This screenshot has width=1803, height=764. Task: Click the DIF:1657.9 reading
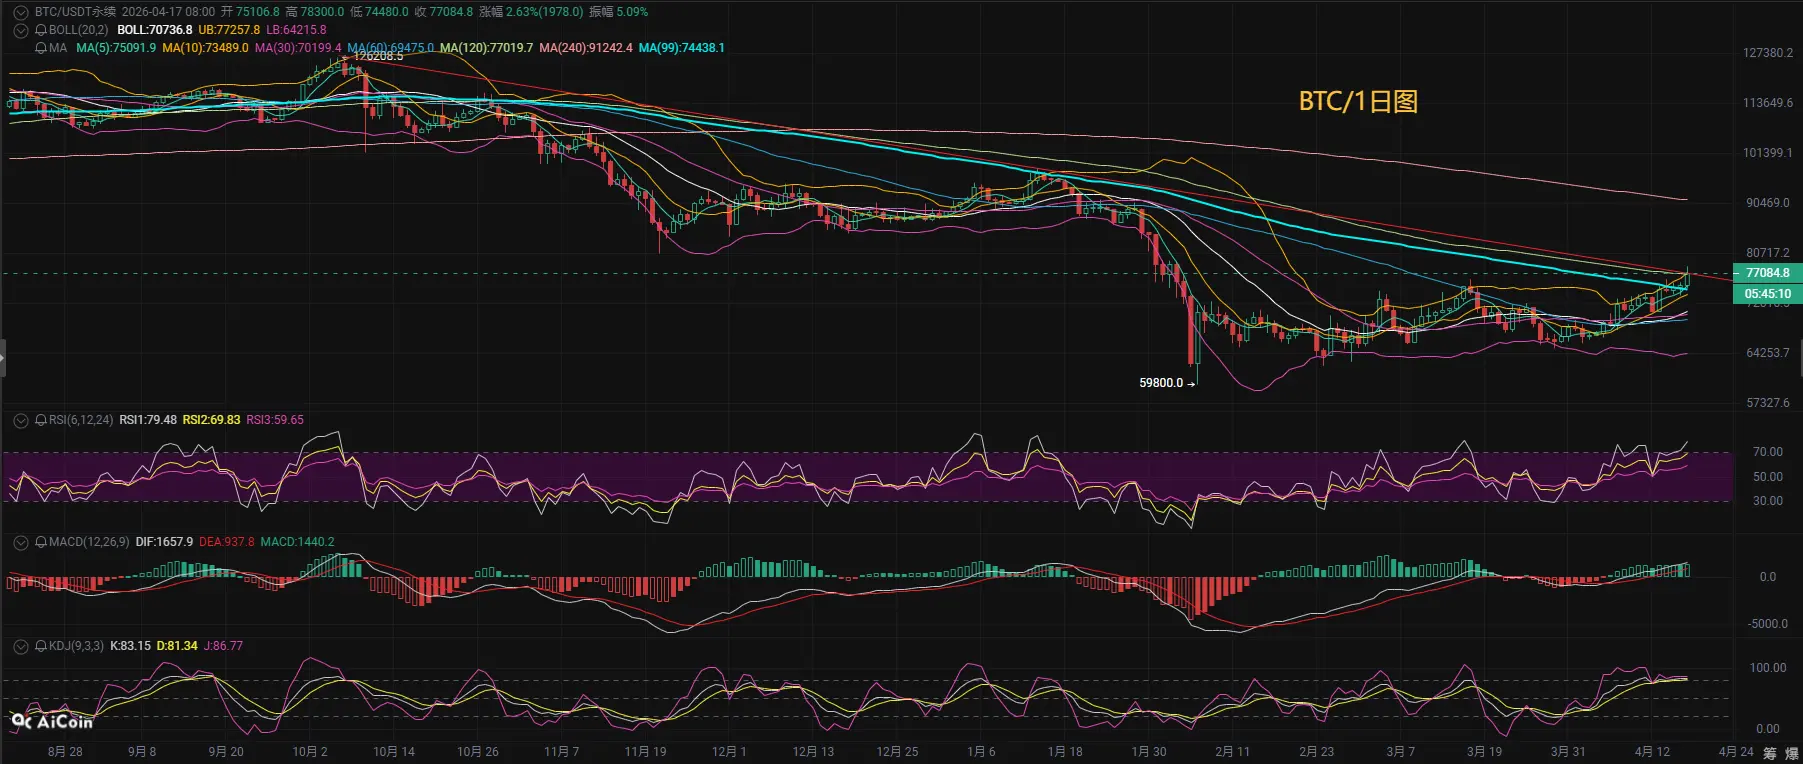pos(164,542)
